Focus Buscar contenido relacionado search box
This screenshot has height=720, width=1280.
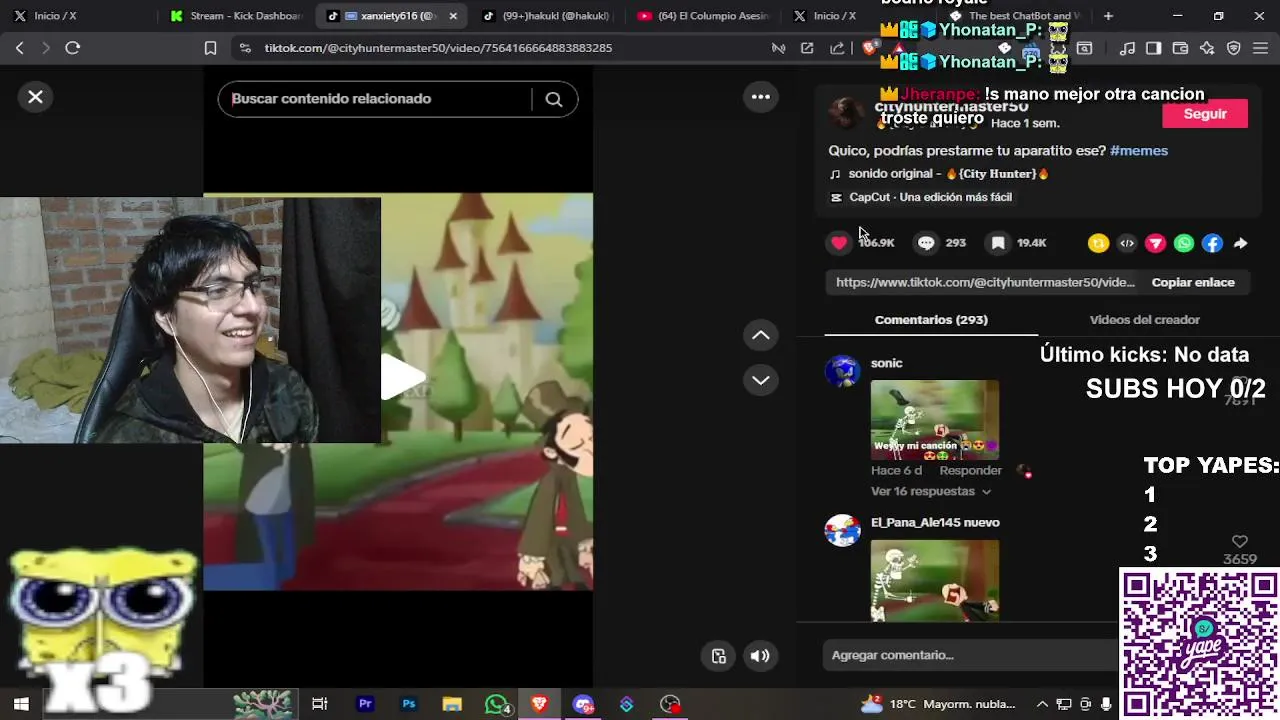[380, 99]
